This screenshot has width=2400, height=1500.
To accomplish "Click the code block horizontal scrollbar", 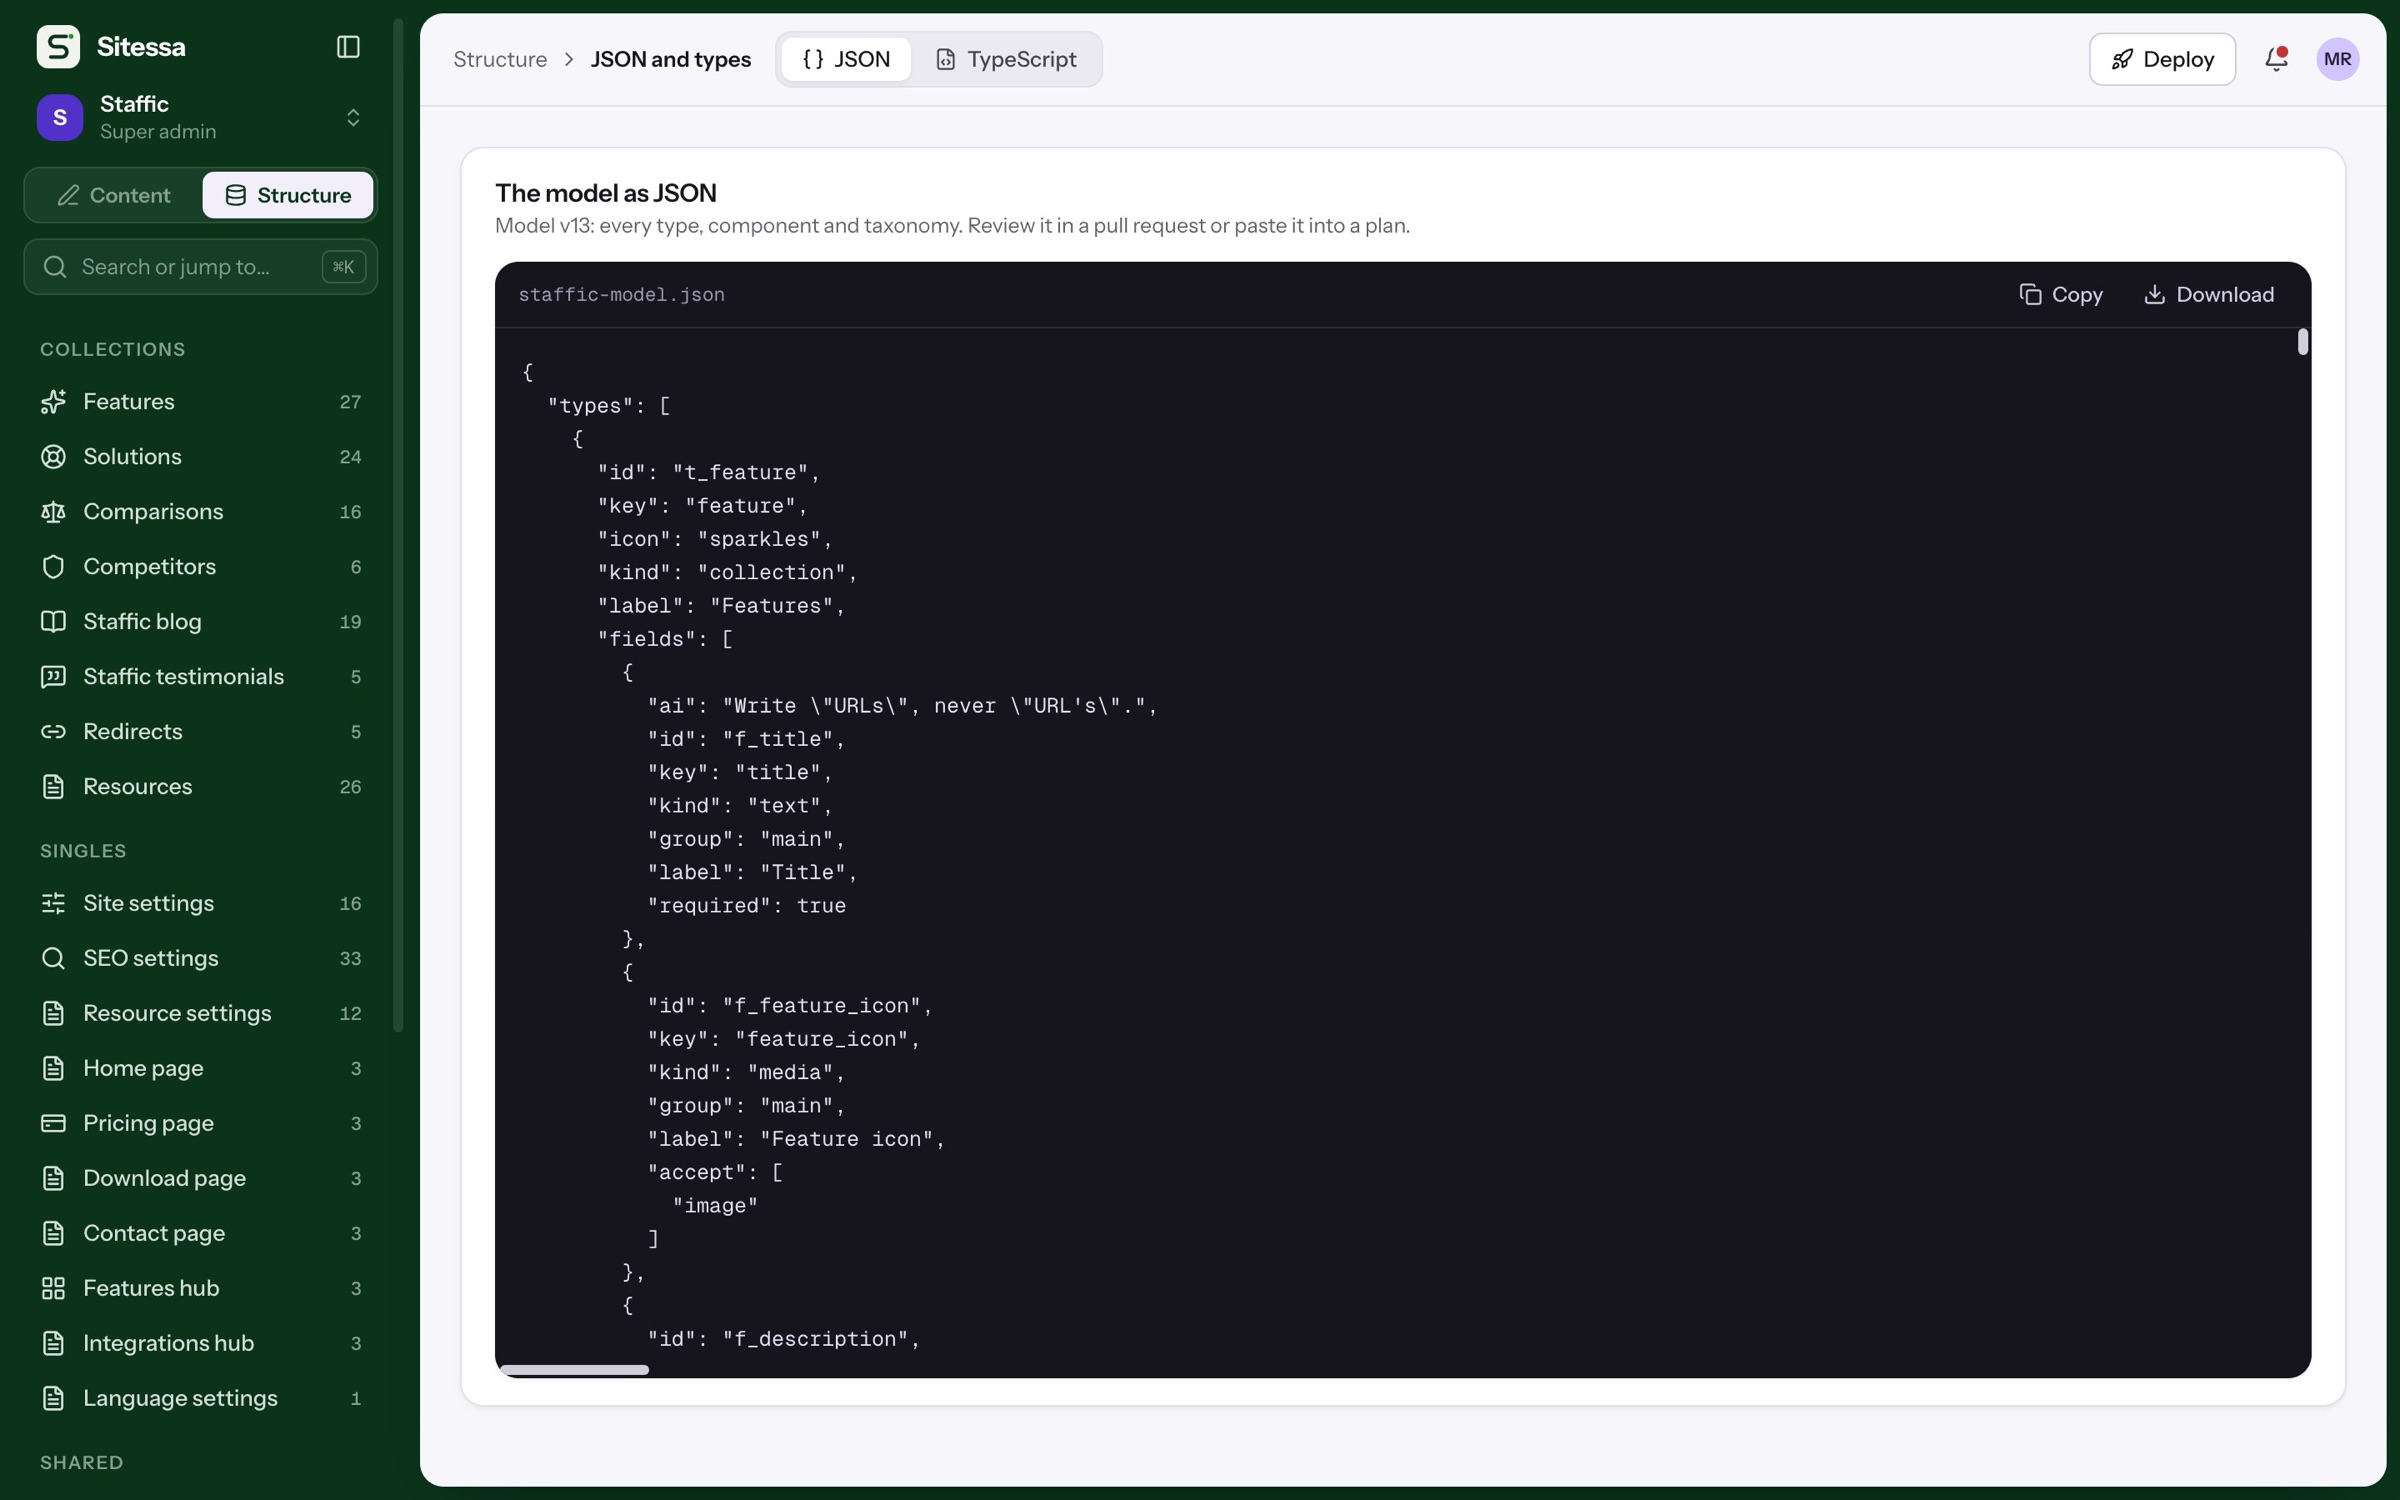I will [574, 1370].
